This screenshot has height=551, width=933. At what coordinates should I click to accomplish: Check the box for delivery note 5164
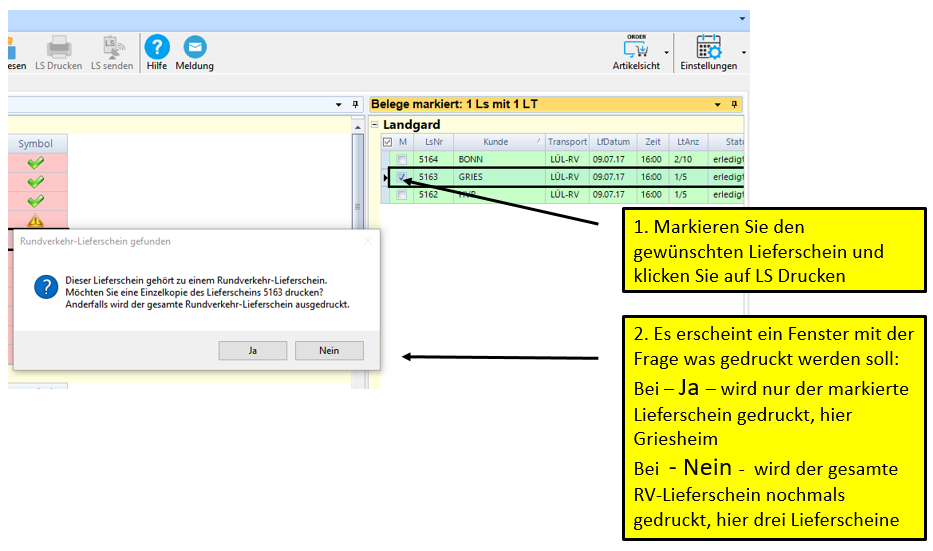click(402, 159)
